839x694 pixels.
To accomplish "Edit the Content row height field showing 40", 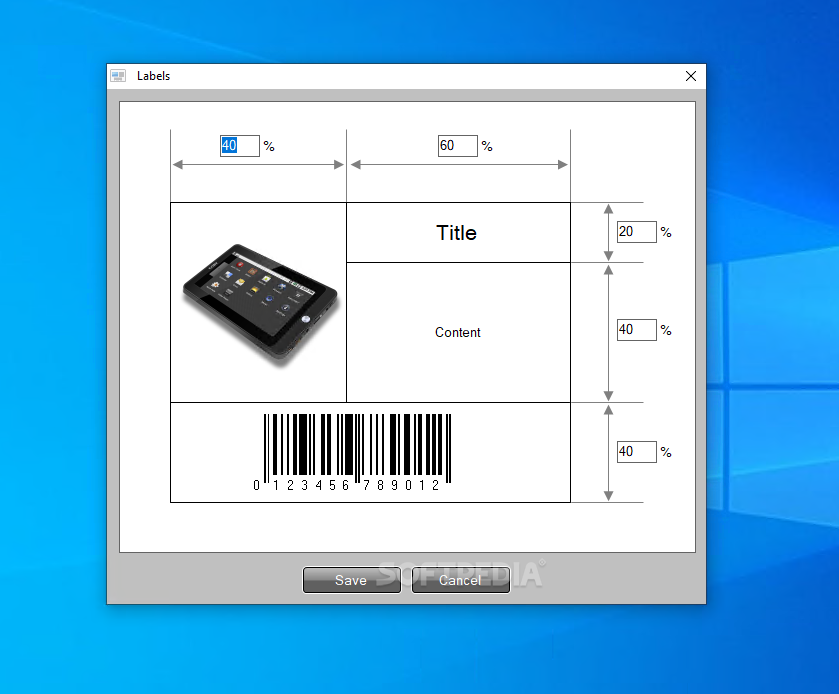I will [x=636, y=330].
